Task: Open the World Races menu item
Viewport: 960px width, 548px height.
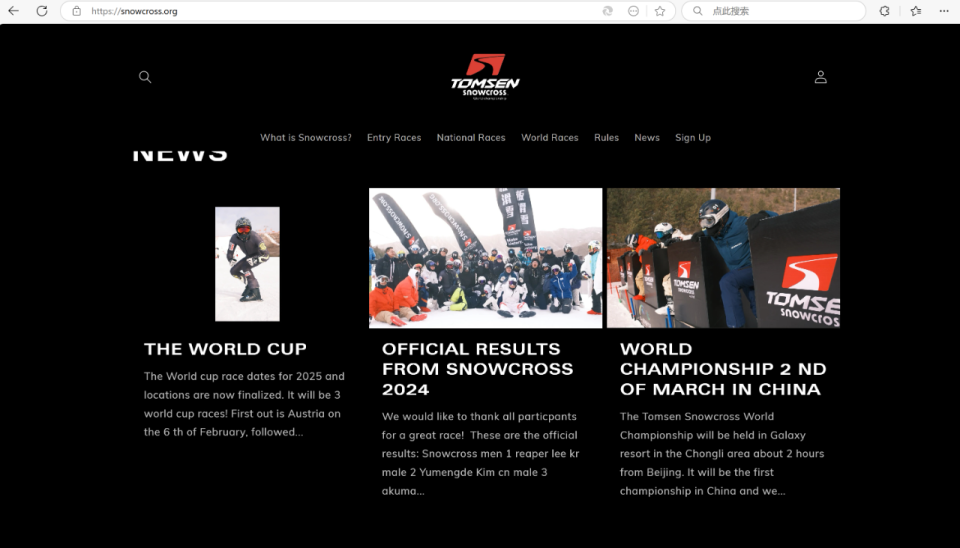Action: pyautogui.click(x=550, y=138)
